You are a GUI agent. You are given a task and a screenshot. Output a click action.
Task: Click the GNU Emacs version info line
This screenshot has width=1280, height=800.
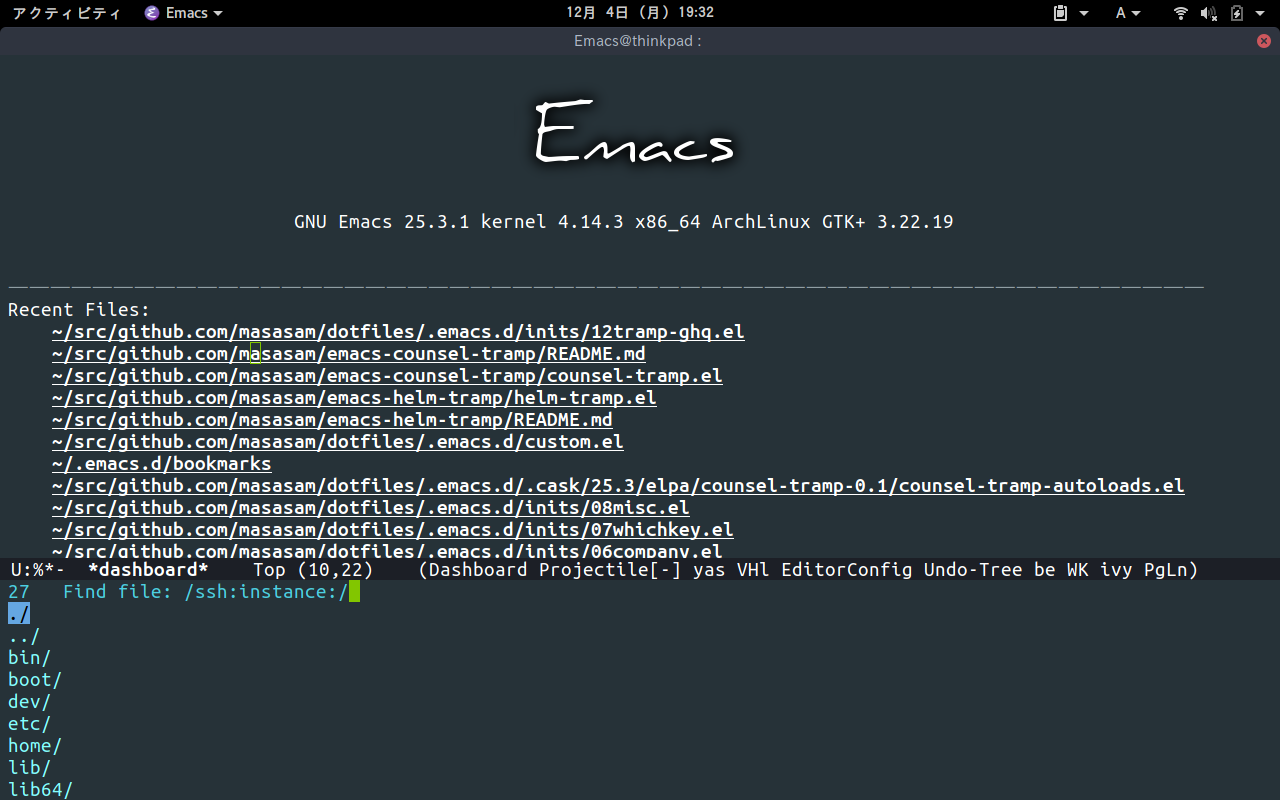click(x=624, y=222)
